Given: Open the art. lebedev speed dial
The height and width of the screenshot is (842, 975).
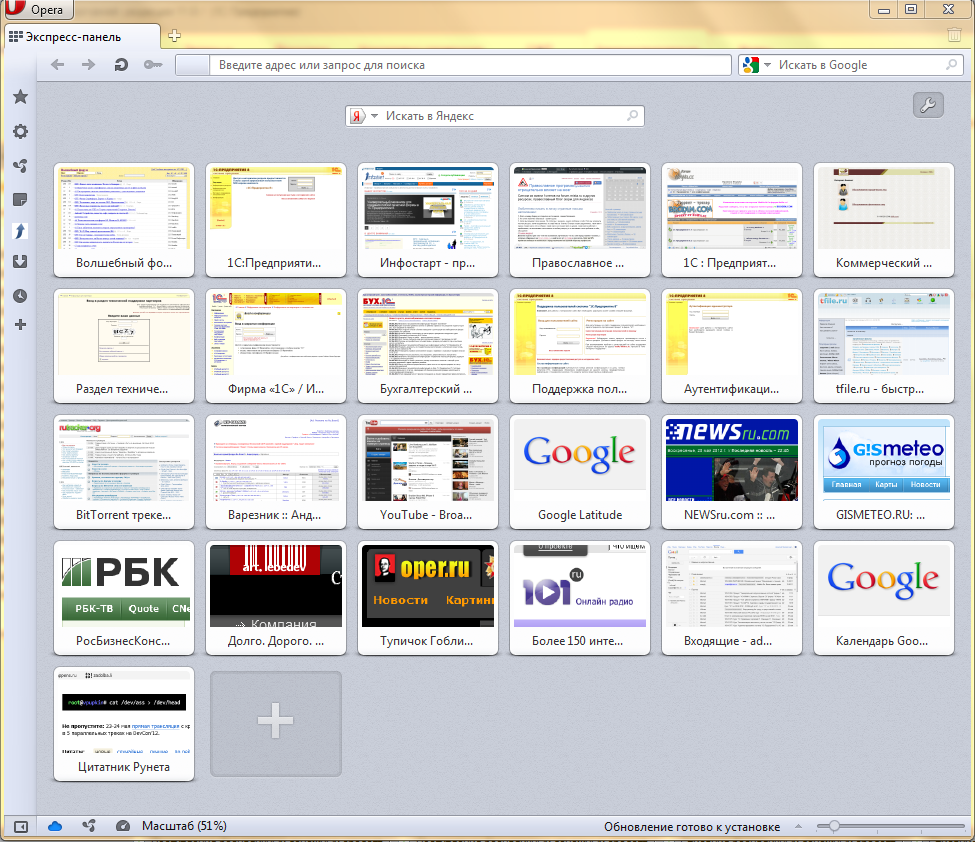Looking at the screenshot, I should [x=275, y=598].
